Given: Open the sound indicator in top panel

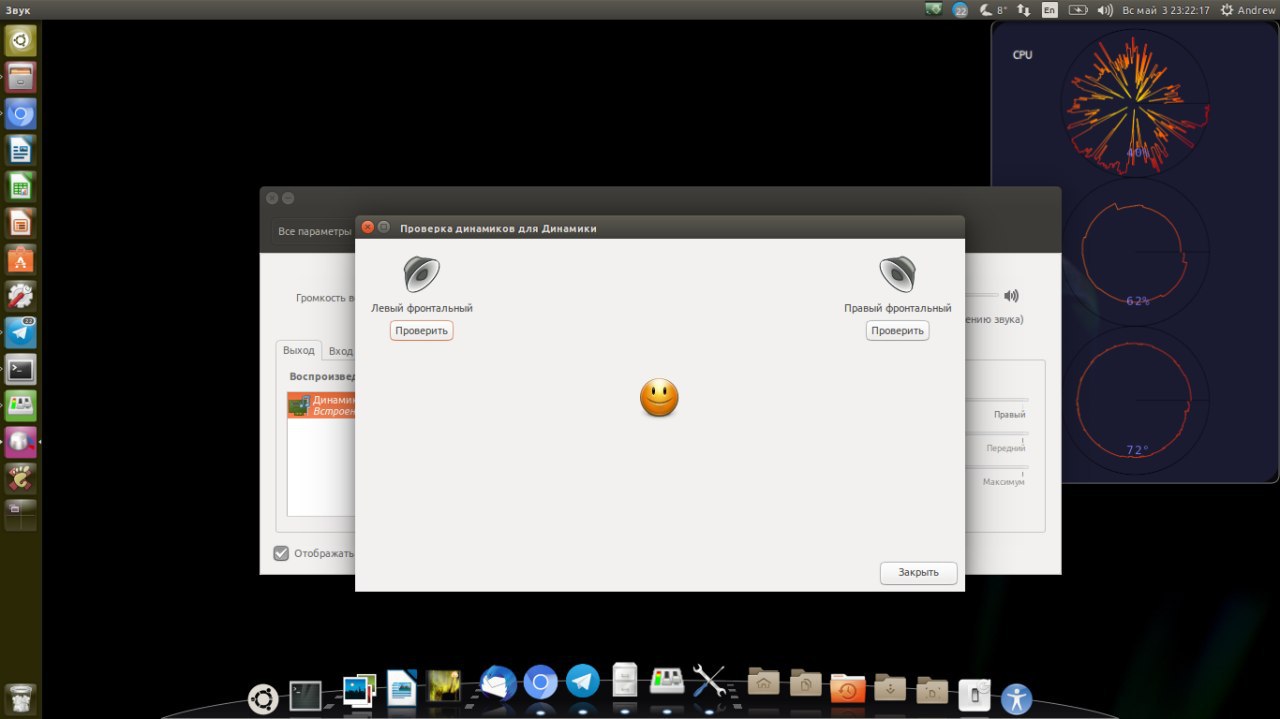Looking at the screenshot, I should click(1105, 10).
